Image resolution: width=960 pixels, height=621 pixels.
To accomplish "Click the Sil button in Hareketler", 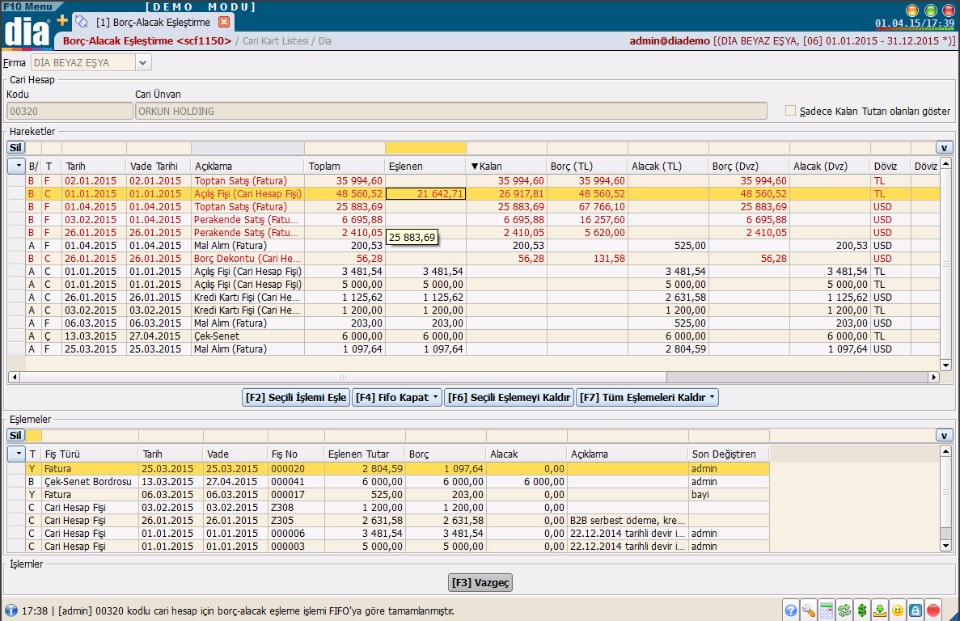I will [x=15, y=148].
